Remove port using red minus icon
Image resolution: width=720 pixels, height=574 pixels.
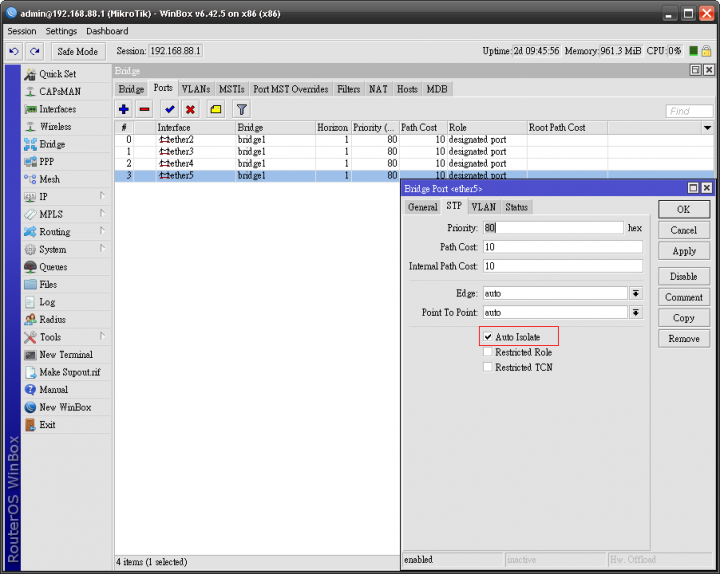pyautogui.click(x=144, y=109)
